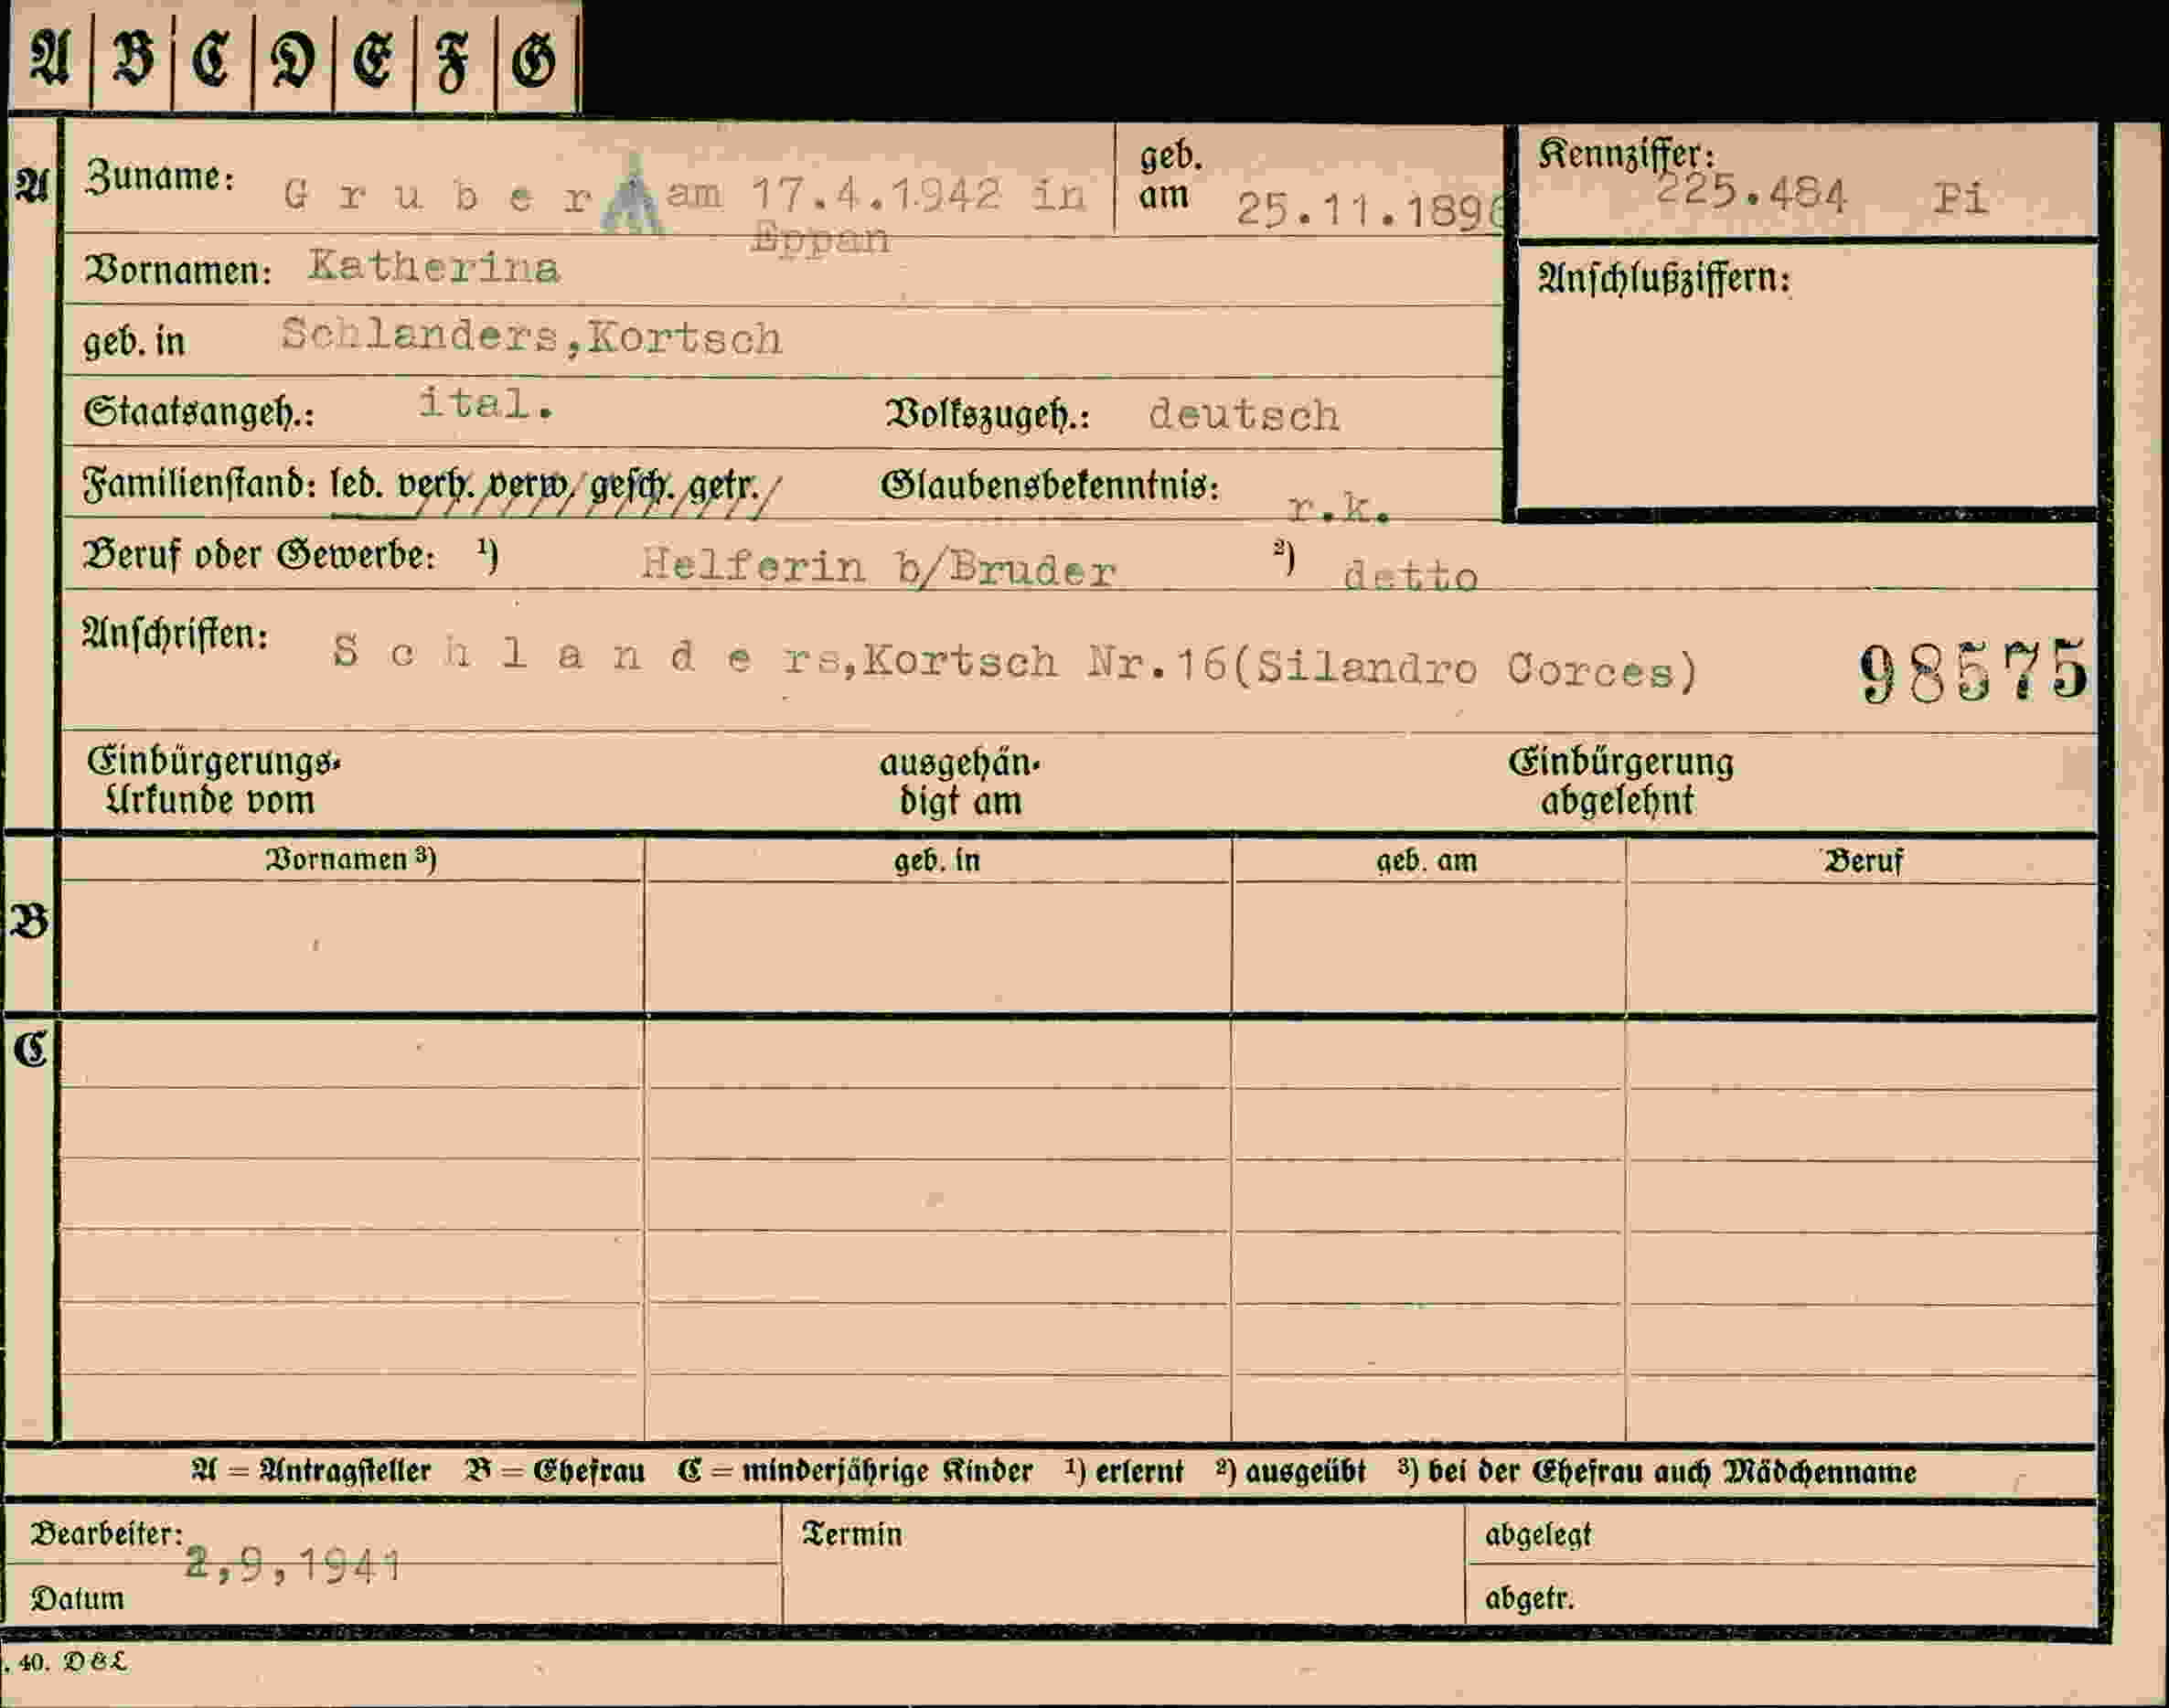2169x1708 pixels.
Task: Click the 'ausgehändigt am' label
Action: 960,782
